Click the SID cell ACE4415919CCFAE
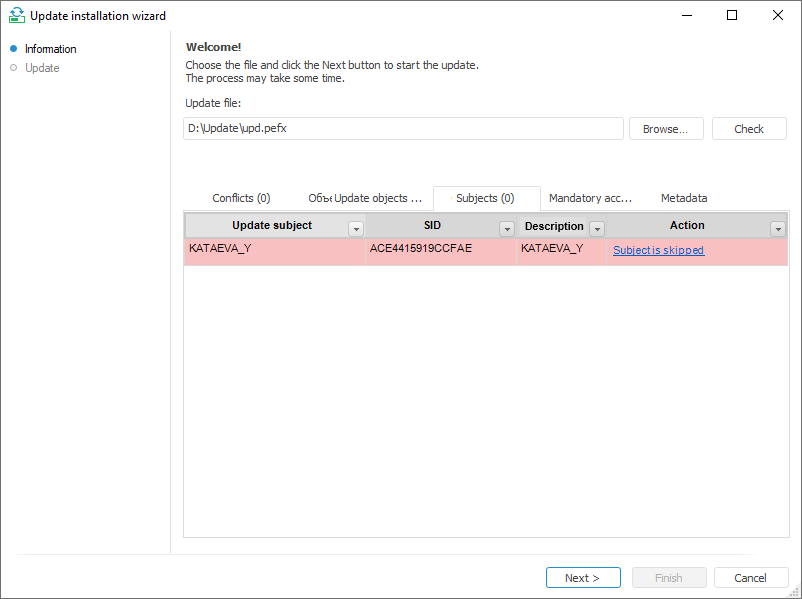Screen dimensions: 802x599 (420, 248)
